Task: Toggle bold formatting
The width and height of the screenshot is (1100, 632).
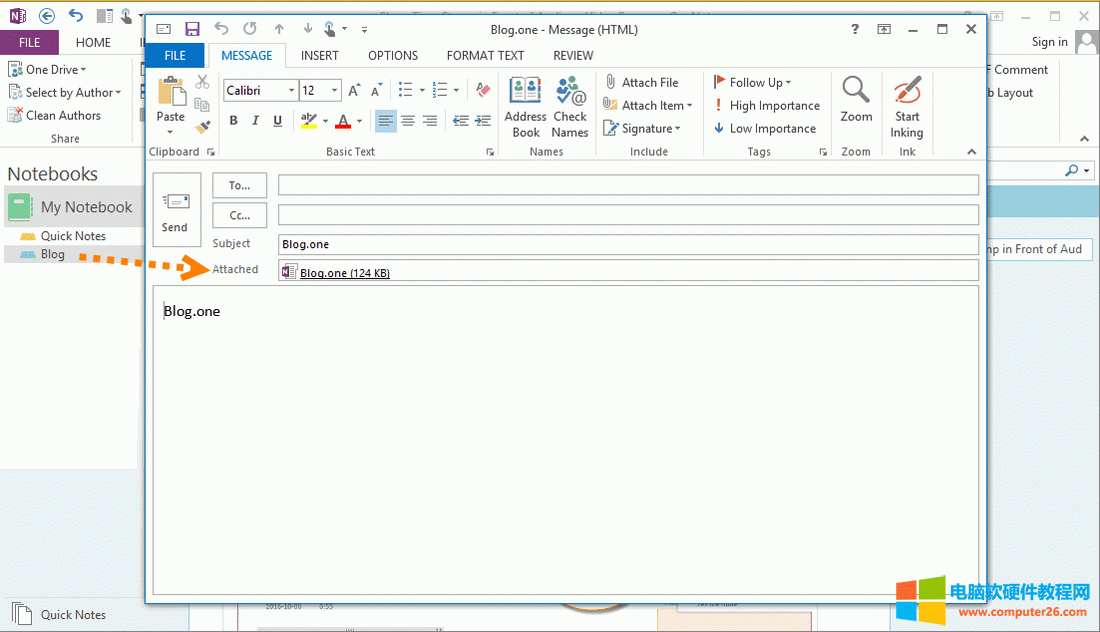Action: point(233,120)
